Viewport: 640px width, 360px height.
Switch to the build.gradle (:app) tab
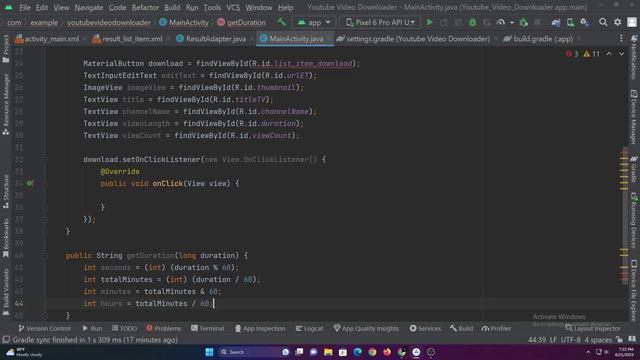538,39
